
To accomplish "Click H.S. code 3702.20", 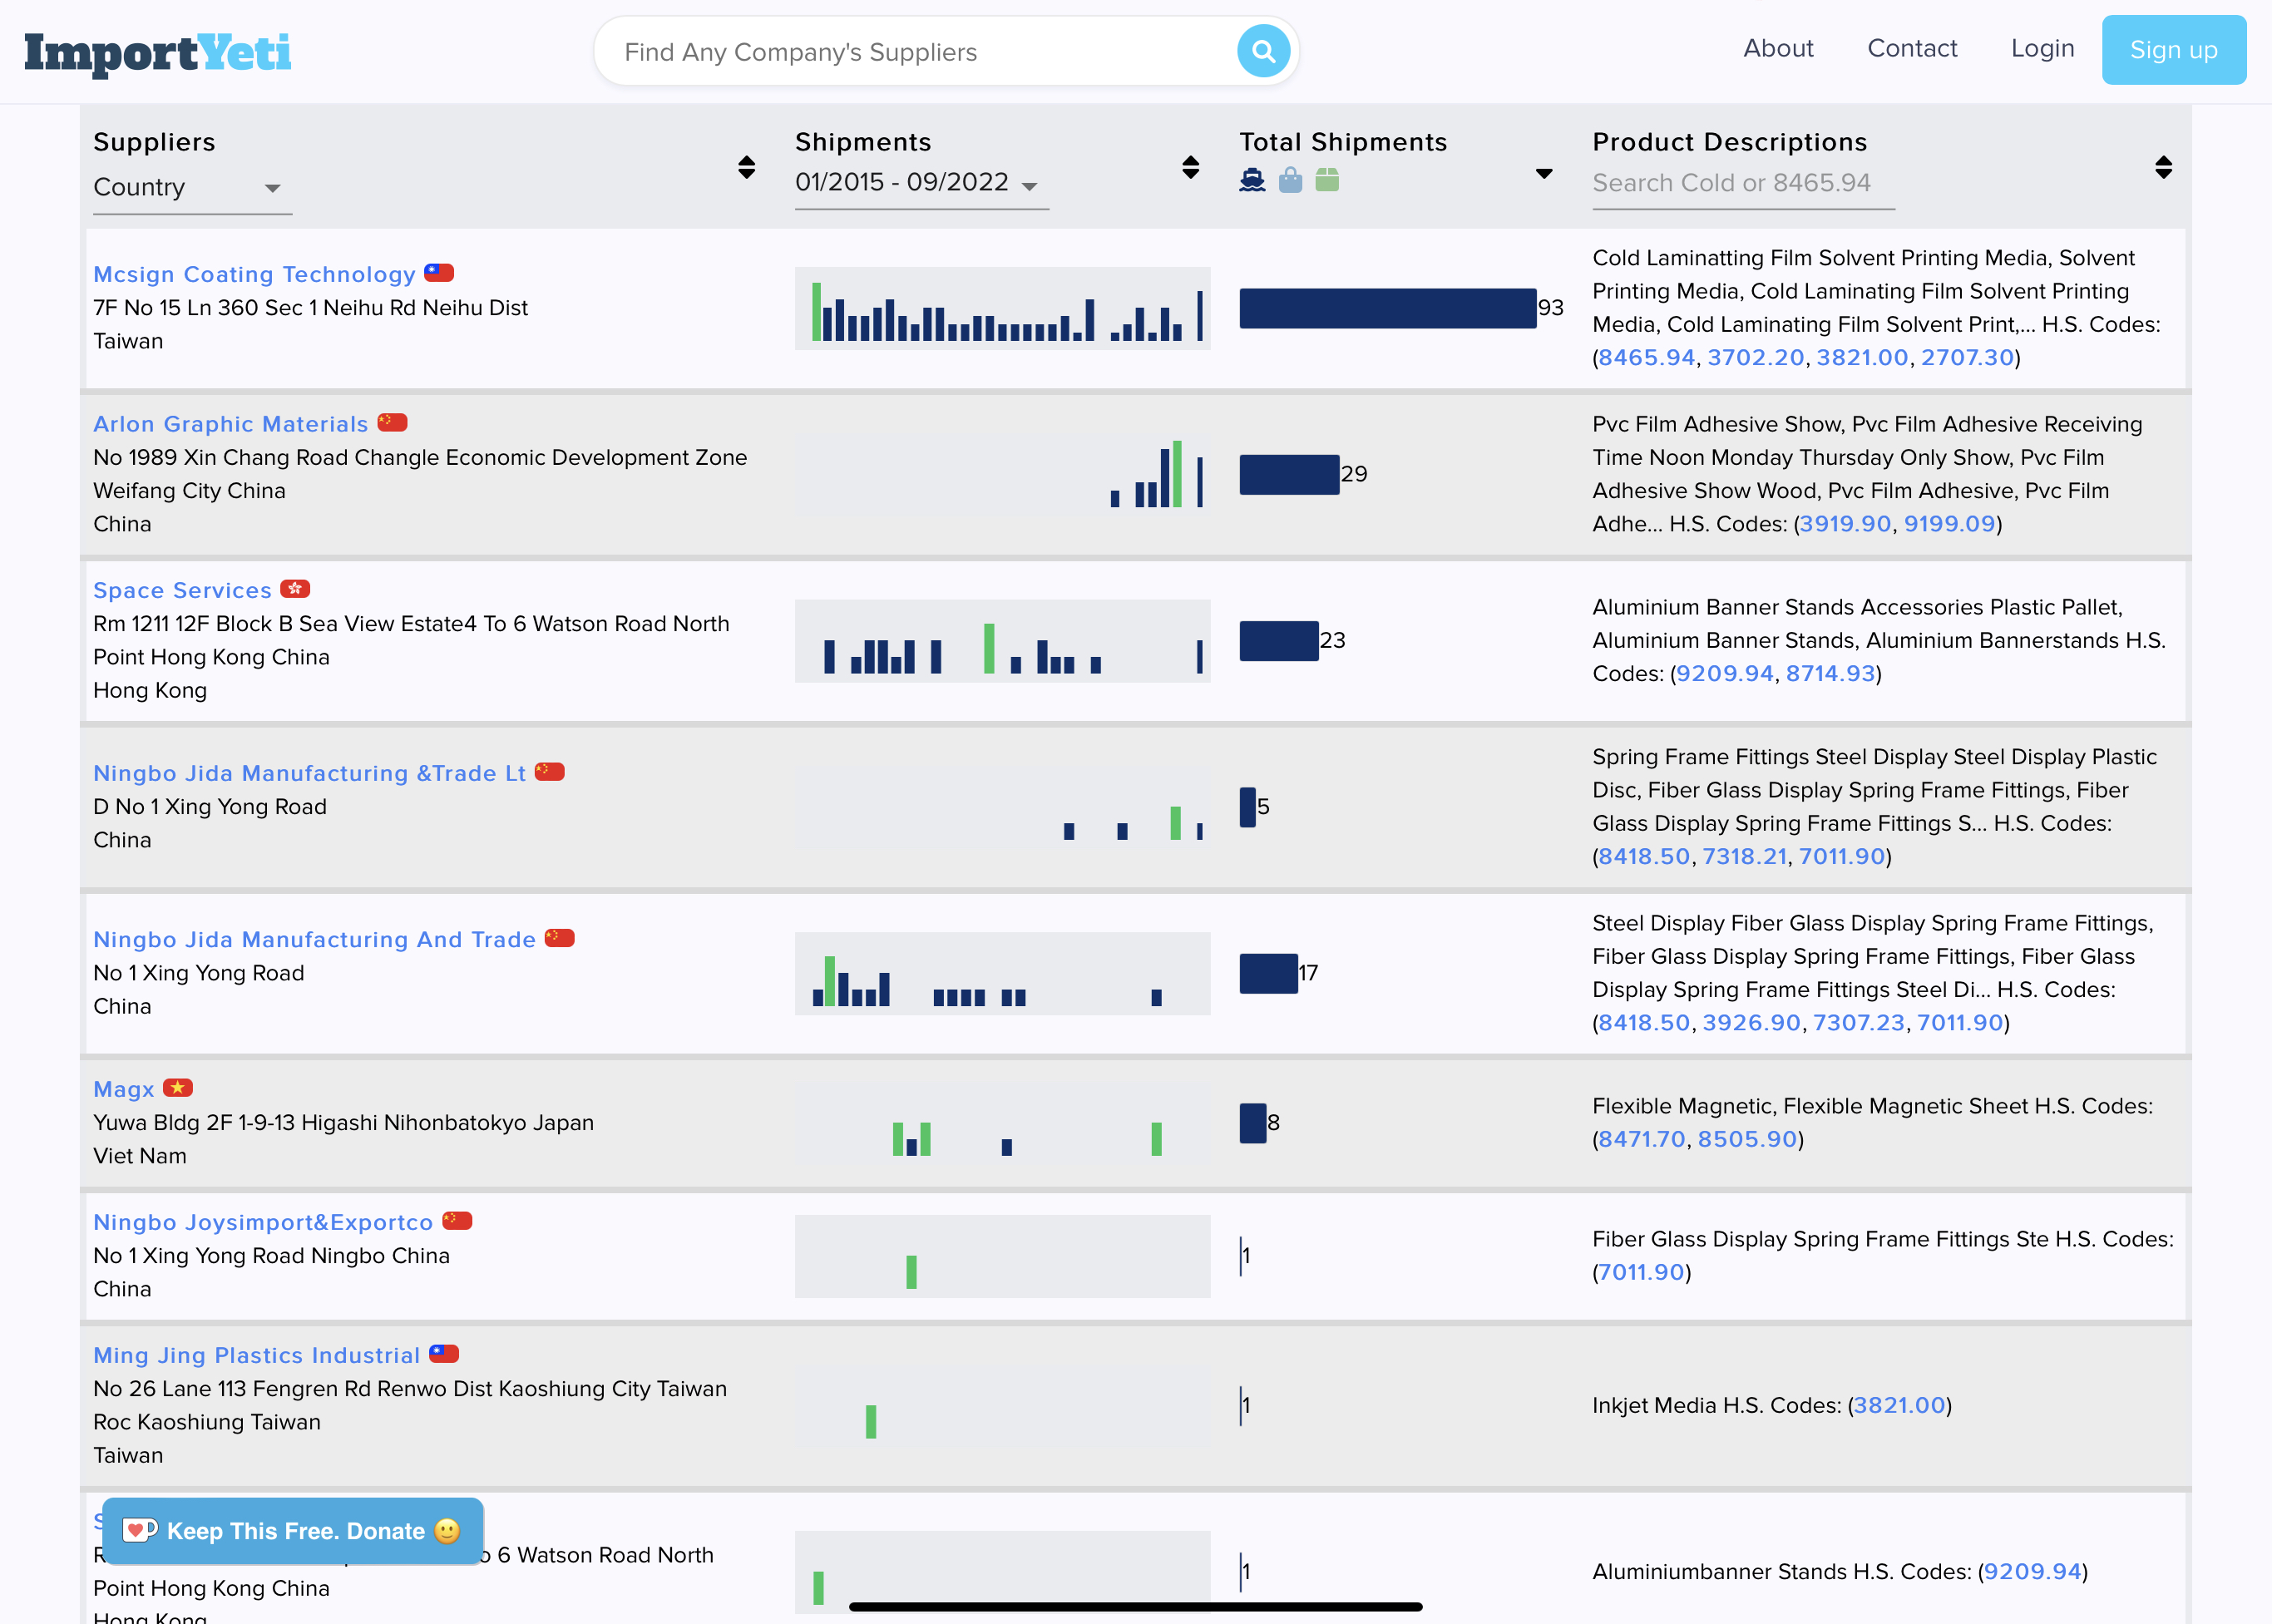I will click(1755, 357).
